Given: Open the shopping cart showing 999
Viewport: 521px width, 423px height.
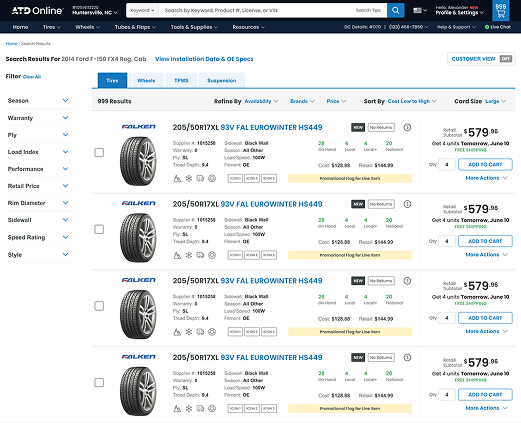Looking at the screenshot, I should [x=501, y=10].
